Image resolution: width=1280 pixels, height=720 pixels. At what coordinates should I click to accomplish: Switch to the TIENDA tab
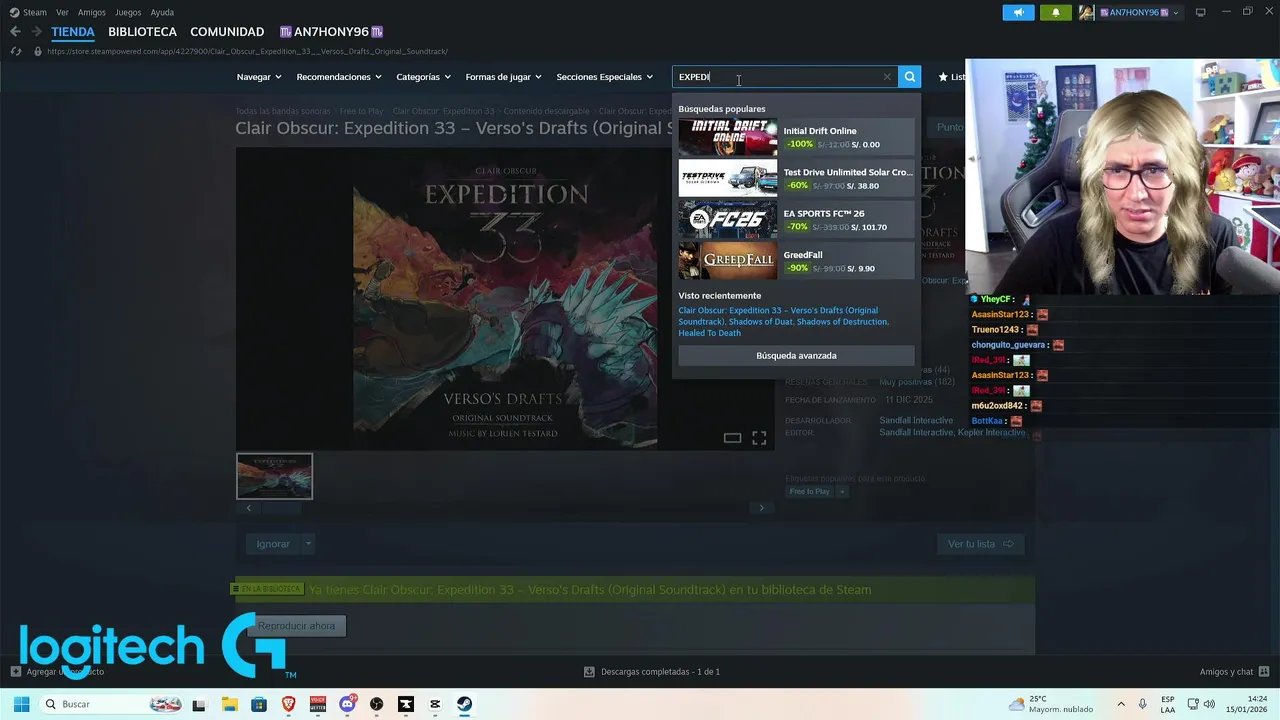pyautogui.click(x=73, y=32)
